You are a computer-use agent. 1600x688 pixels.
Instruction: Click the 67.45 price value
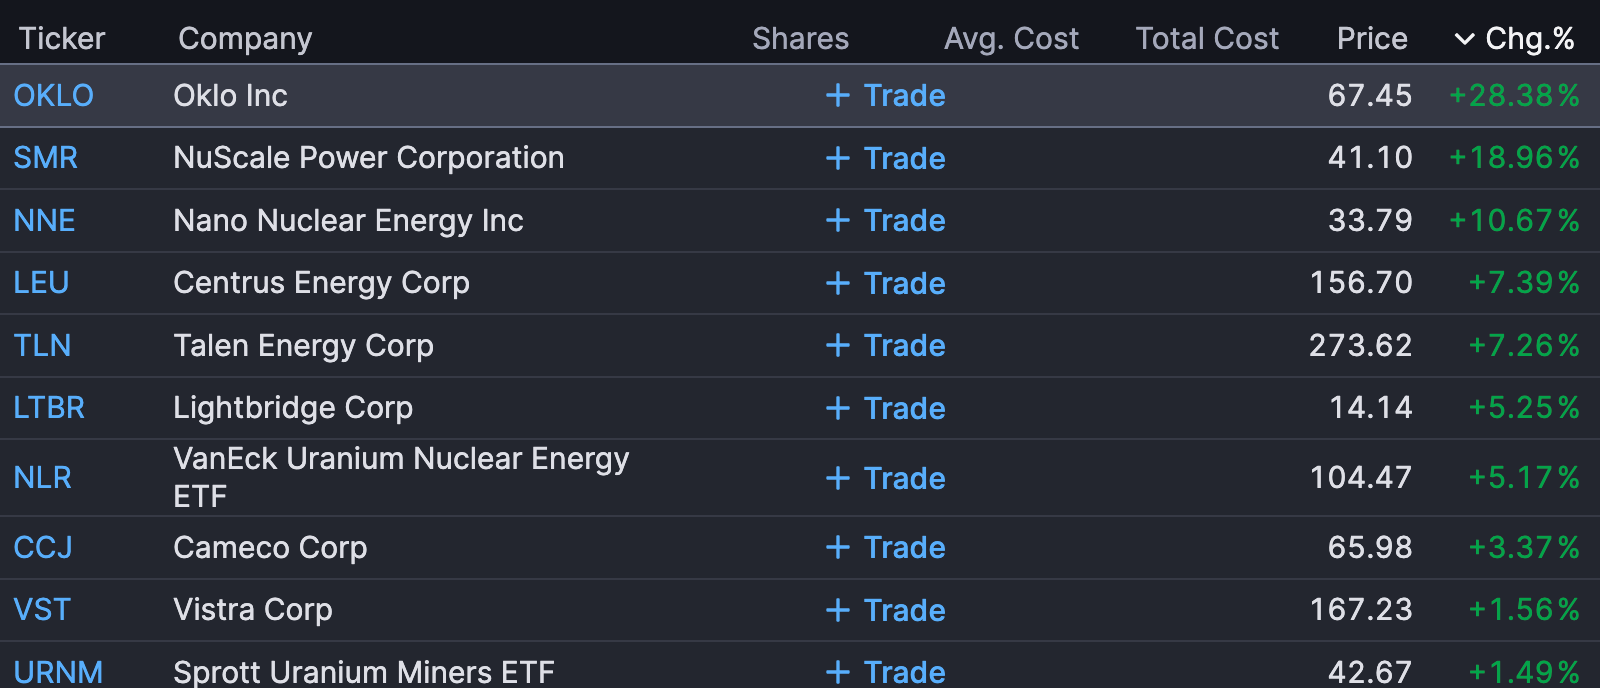pos(1369,95)
